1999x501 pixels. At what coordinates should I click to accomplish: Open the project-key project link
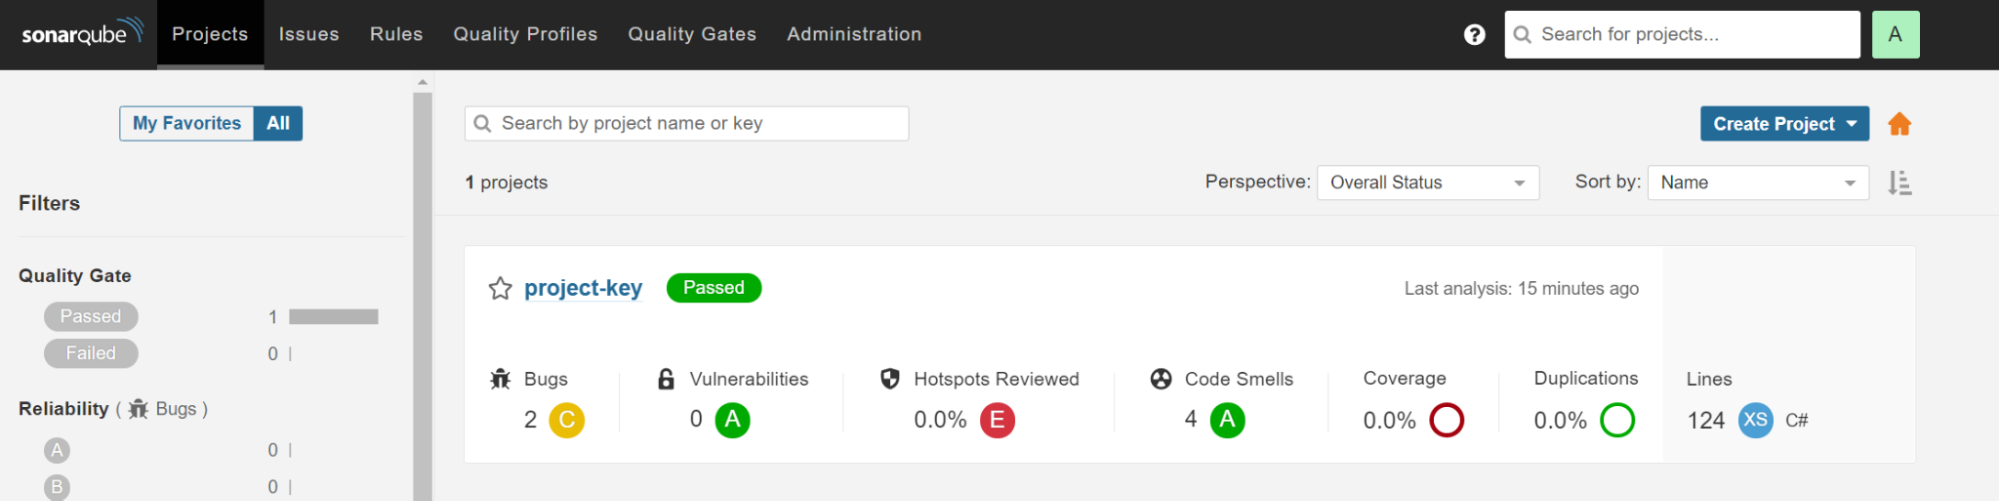(583, 288)
